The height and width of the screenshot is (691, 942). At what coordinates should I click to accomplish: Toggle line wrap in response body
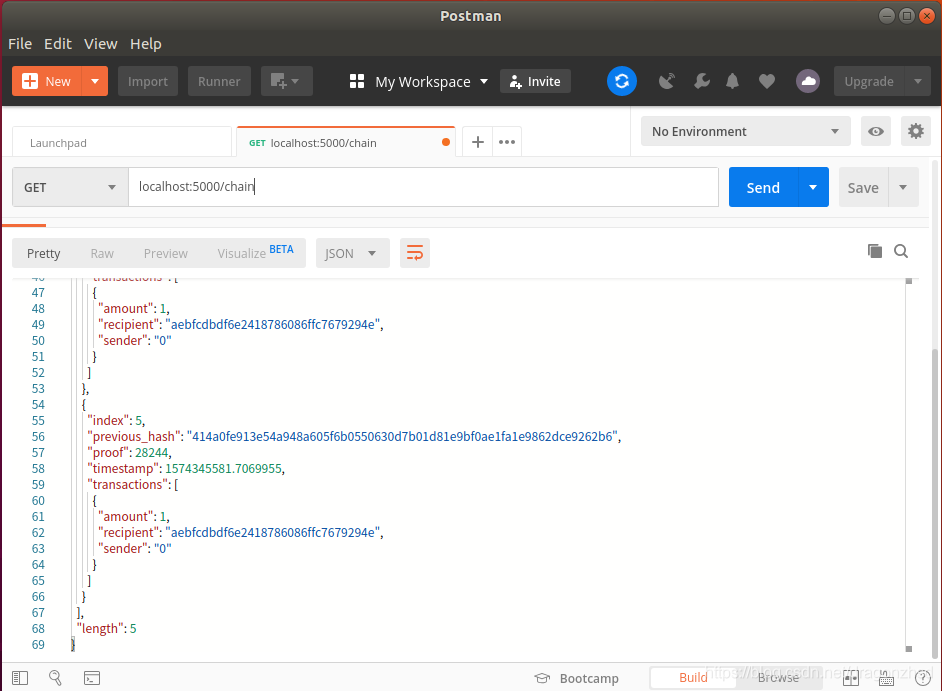click(x=415, y=253)
